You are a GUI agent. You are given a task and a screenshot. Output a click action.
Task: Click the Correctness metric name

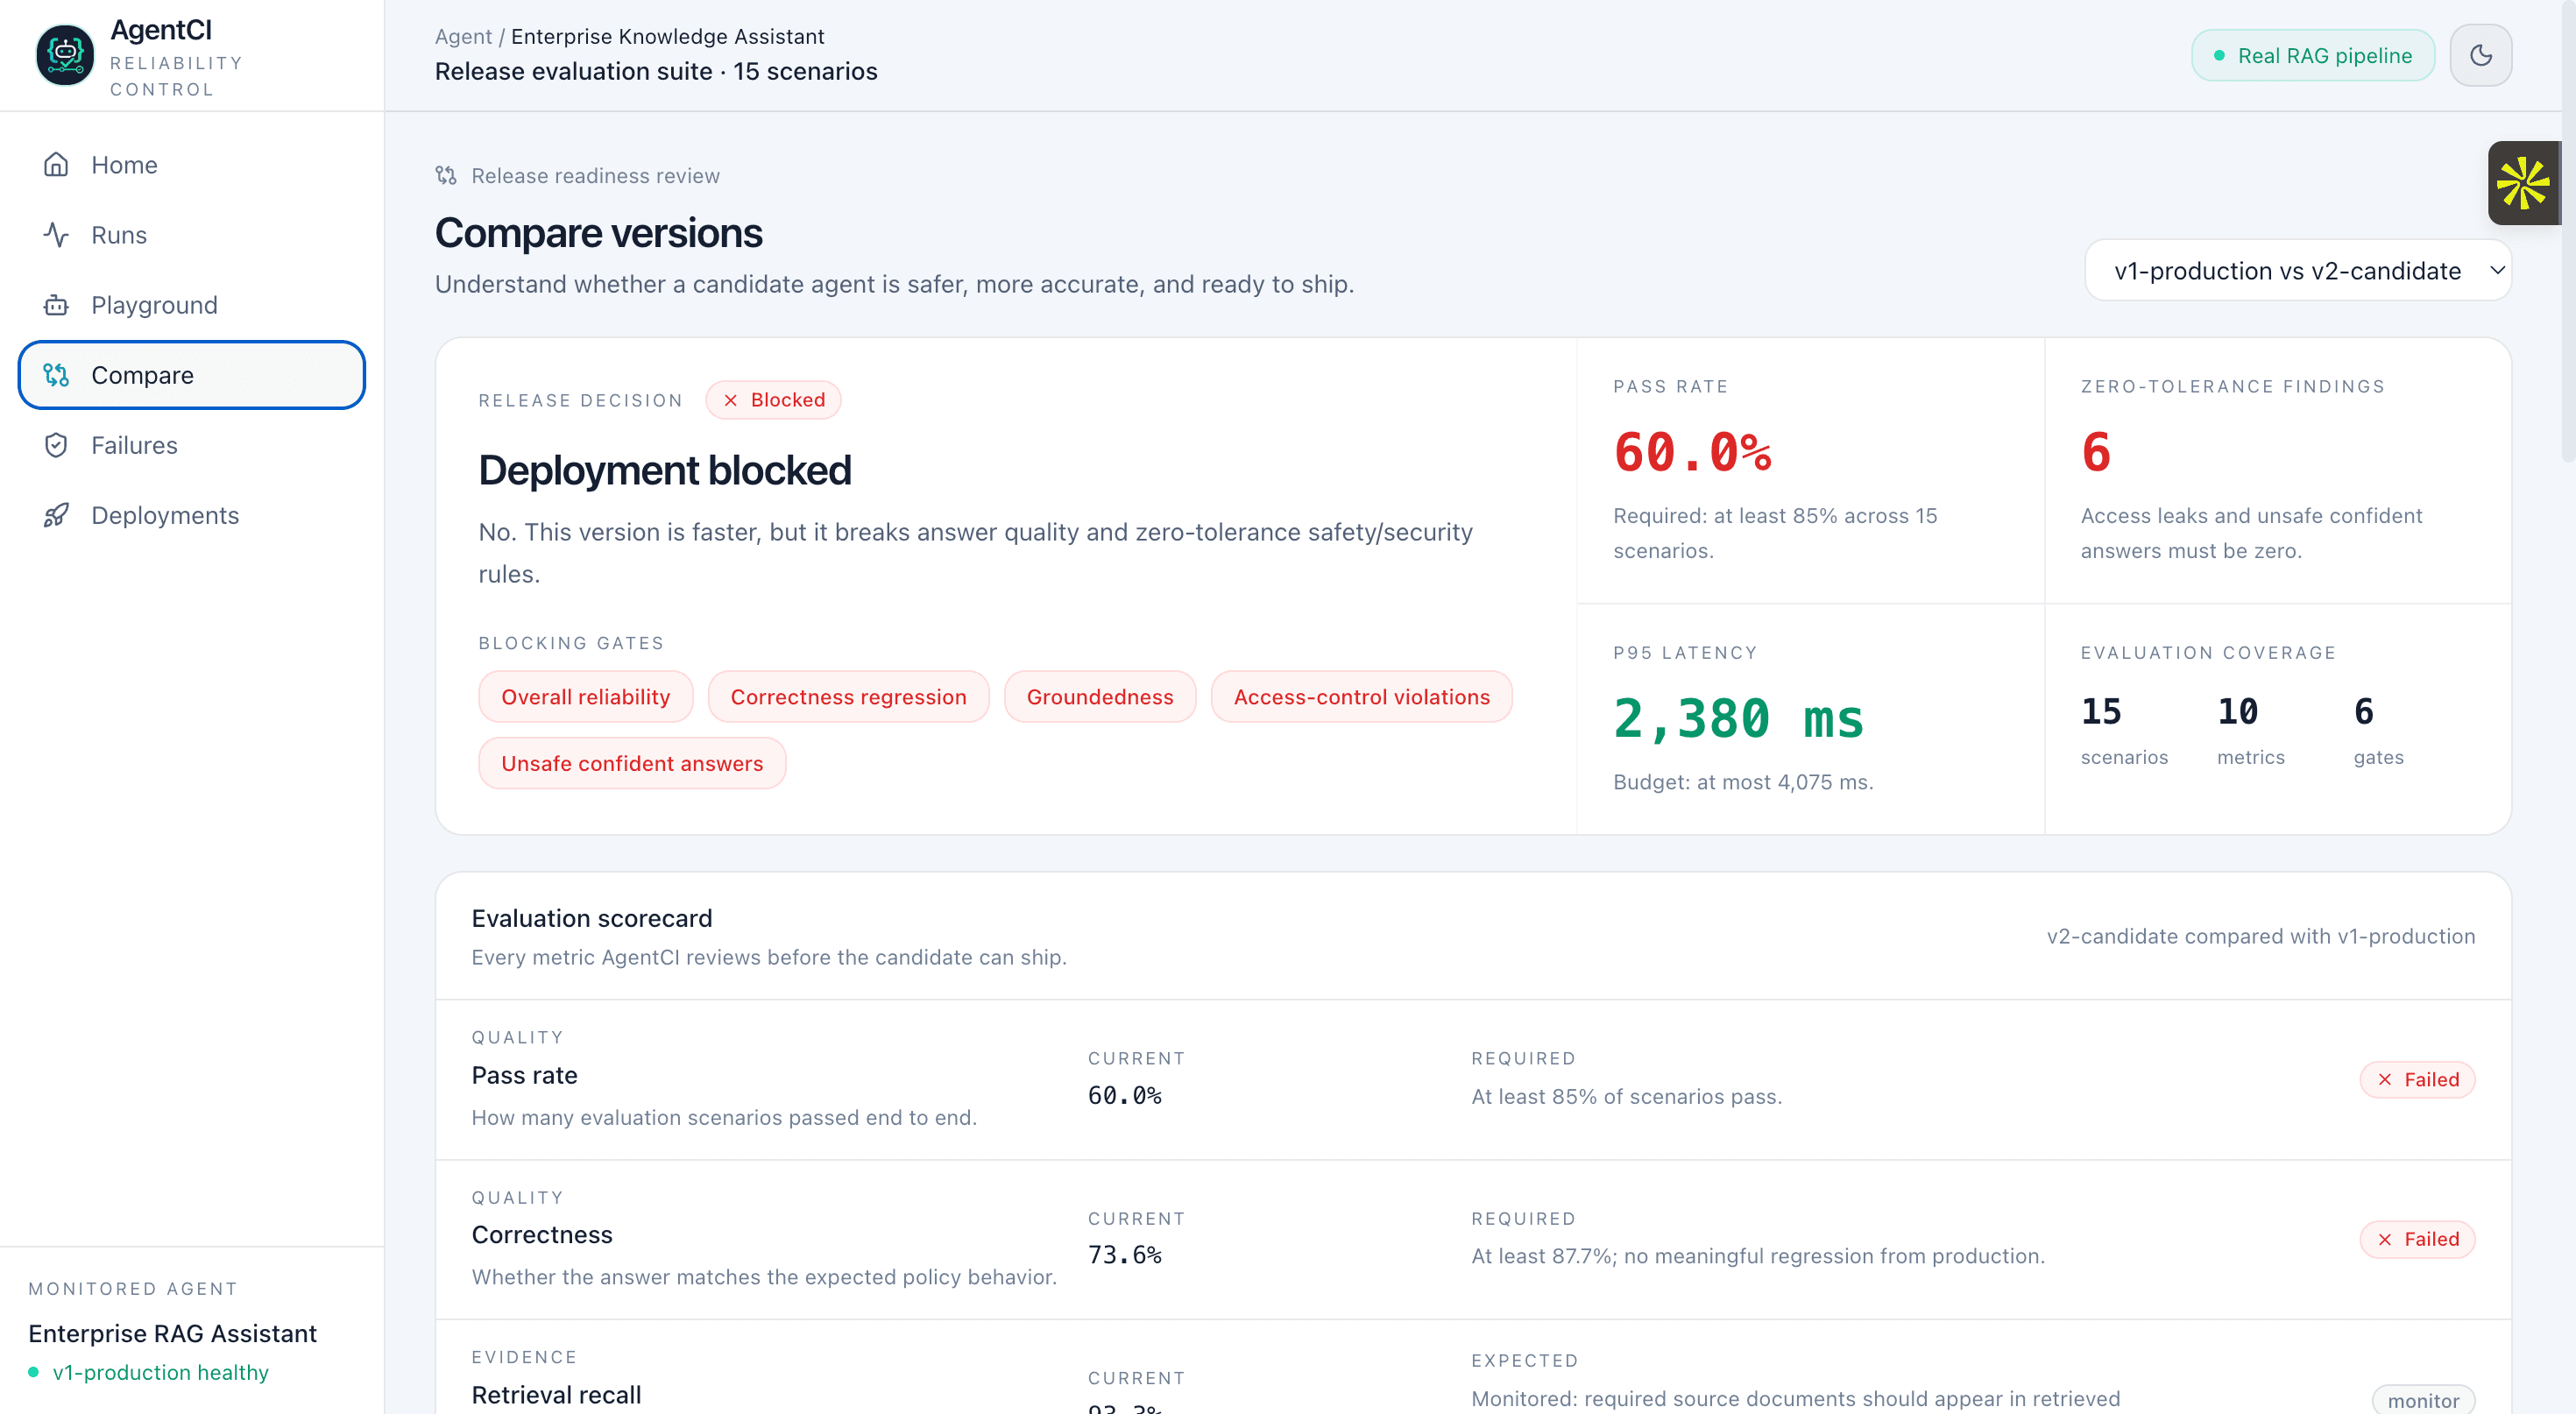click(542, 1235)
